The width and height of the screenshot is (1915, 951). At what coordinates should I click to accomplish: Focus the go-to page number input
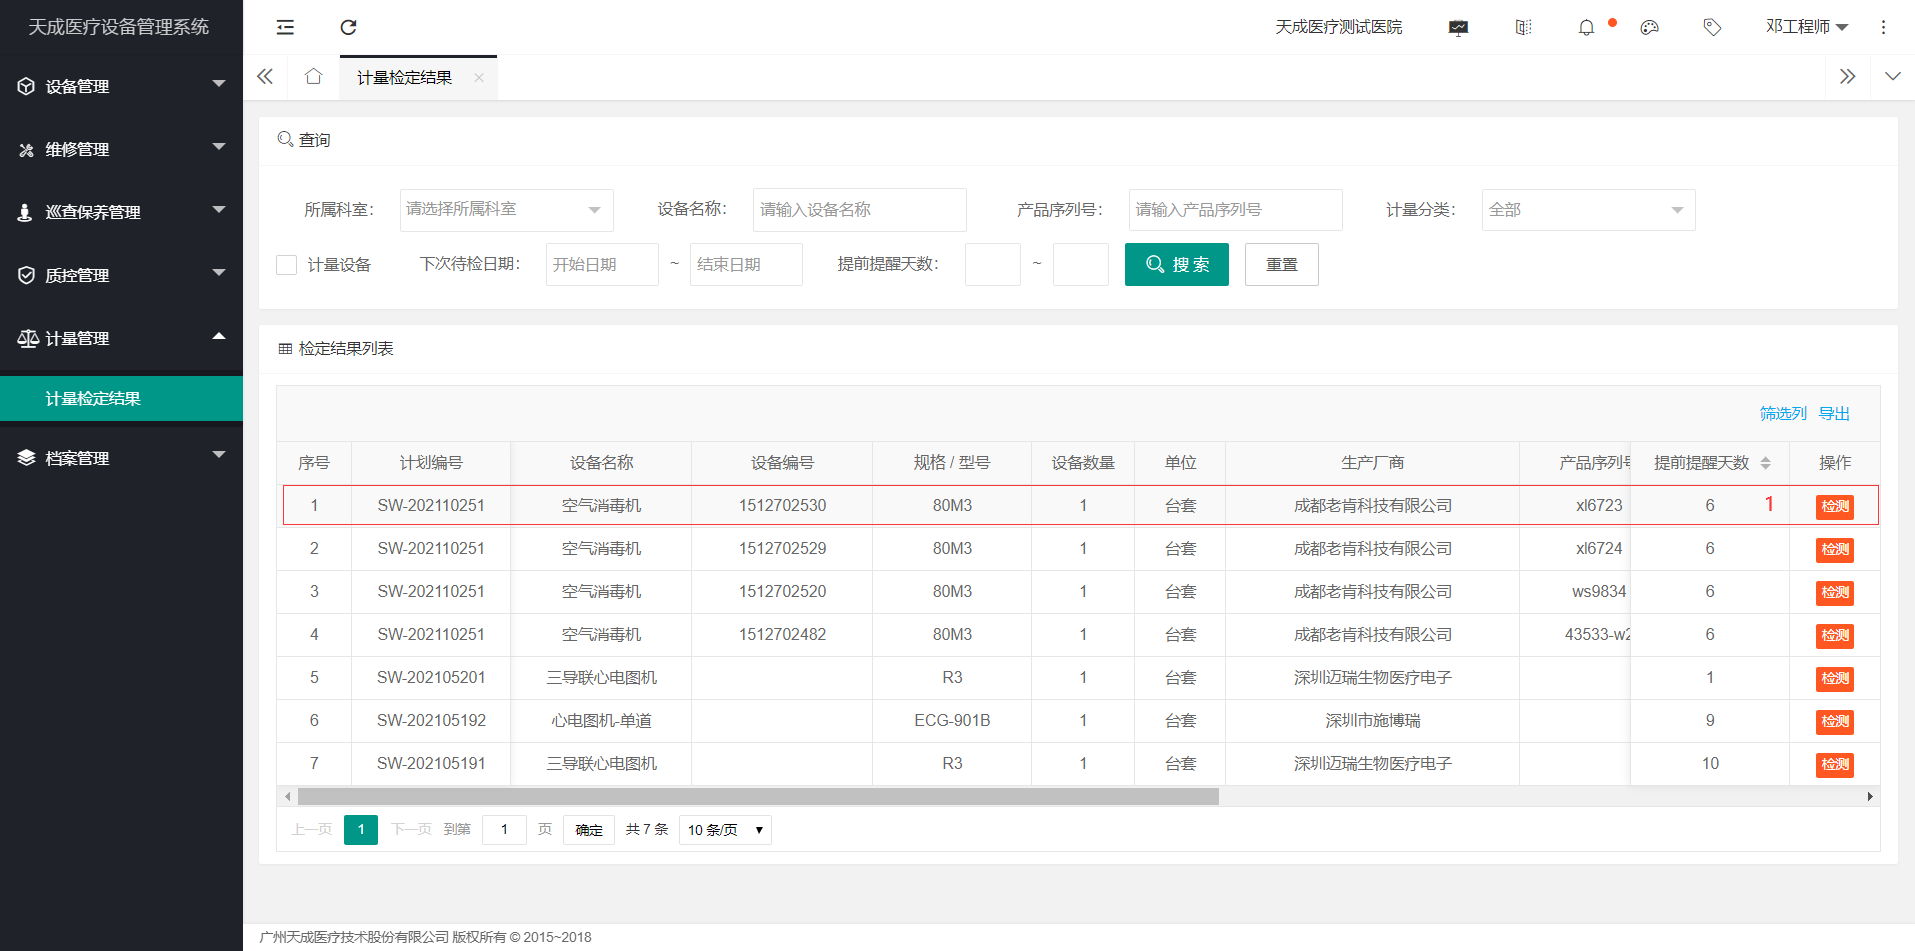[x=504, y=830]
